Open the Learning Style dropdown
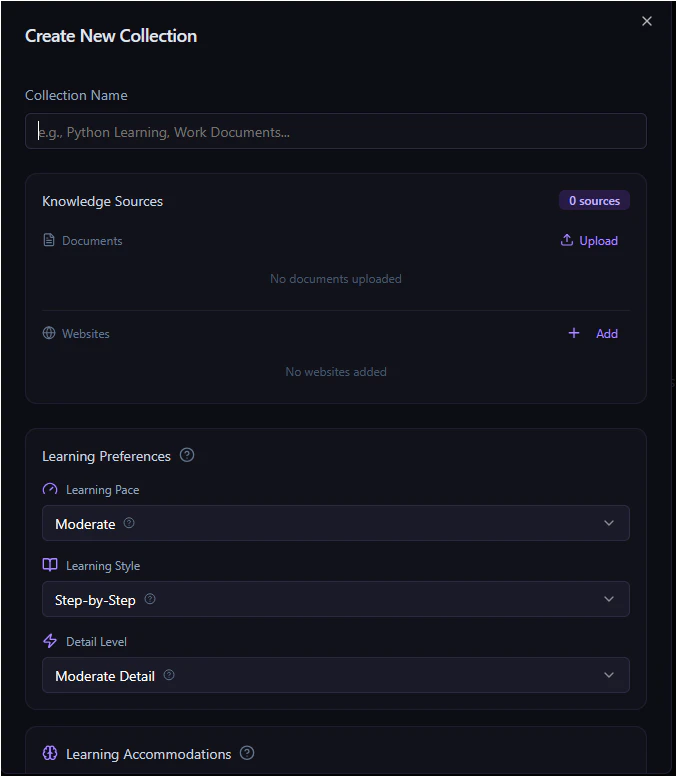This screenshot has height=777, width=677. click(x=609, y=599)
